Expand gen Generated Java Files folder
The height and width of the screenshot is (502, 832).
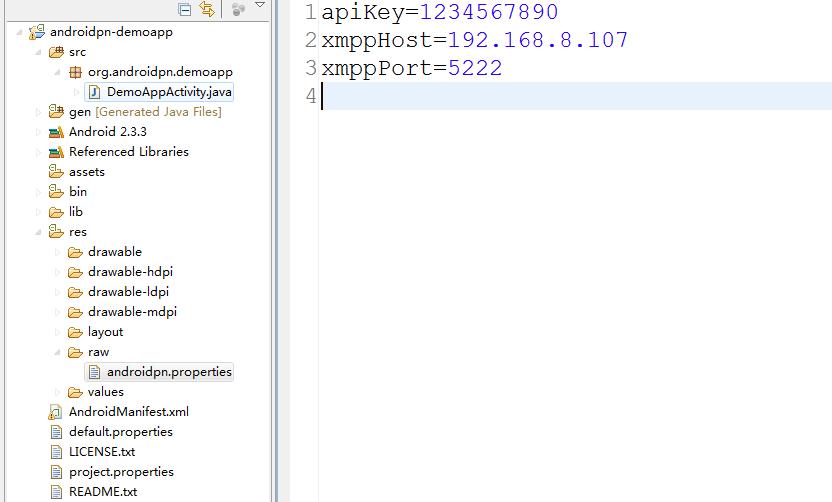(38, 112)
